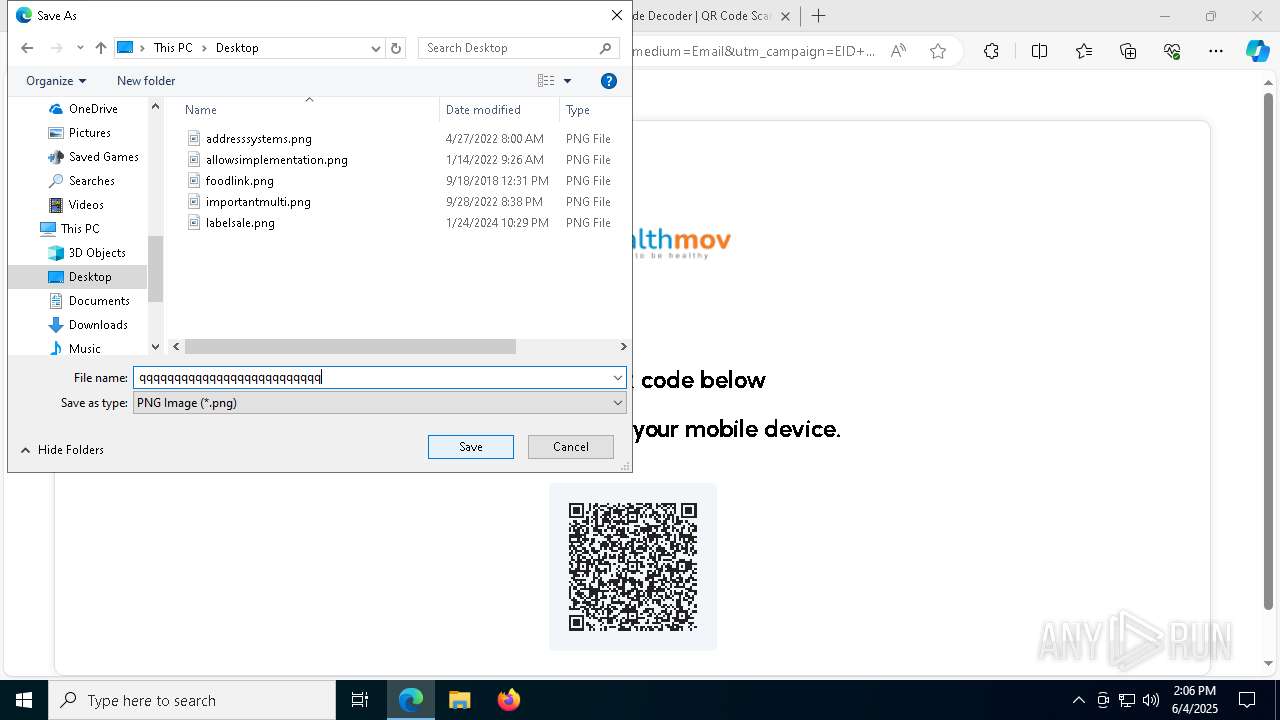
Task: Select This PC in the tree
Action: tap(79, 229)
